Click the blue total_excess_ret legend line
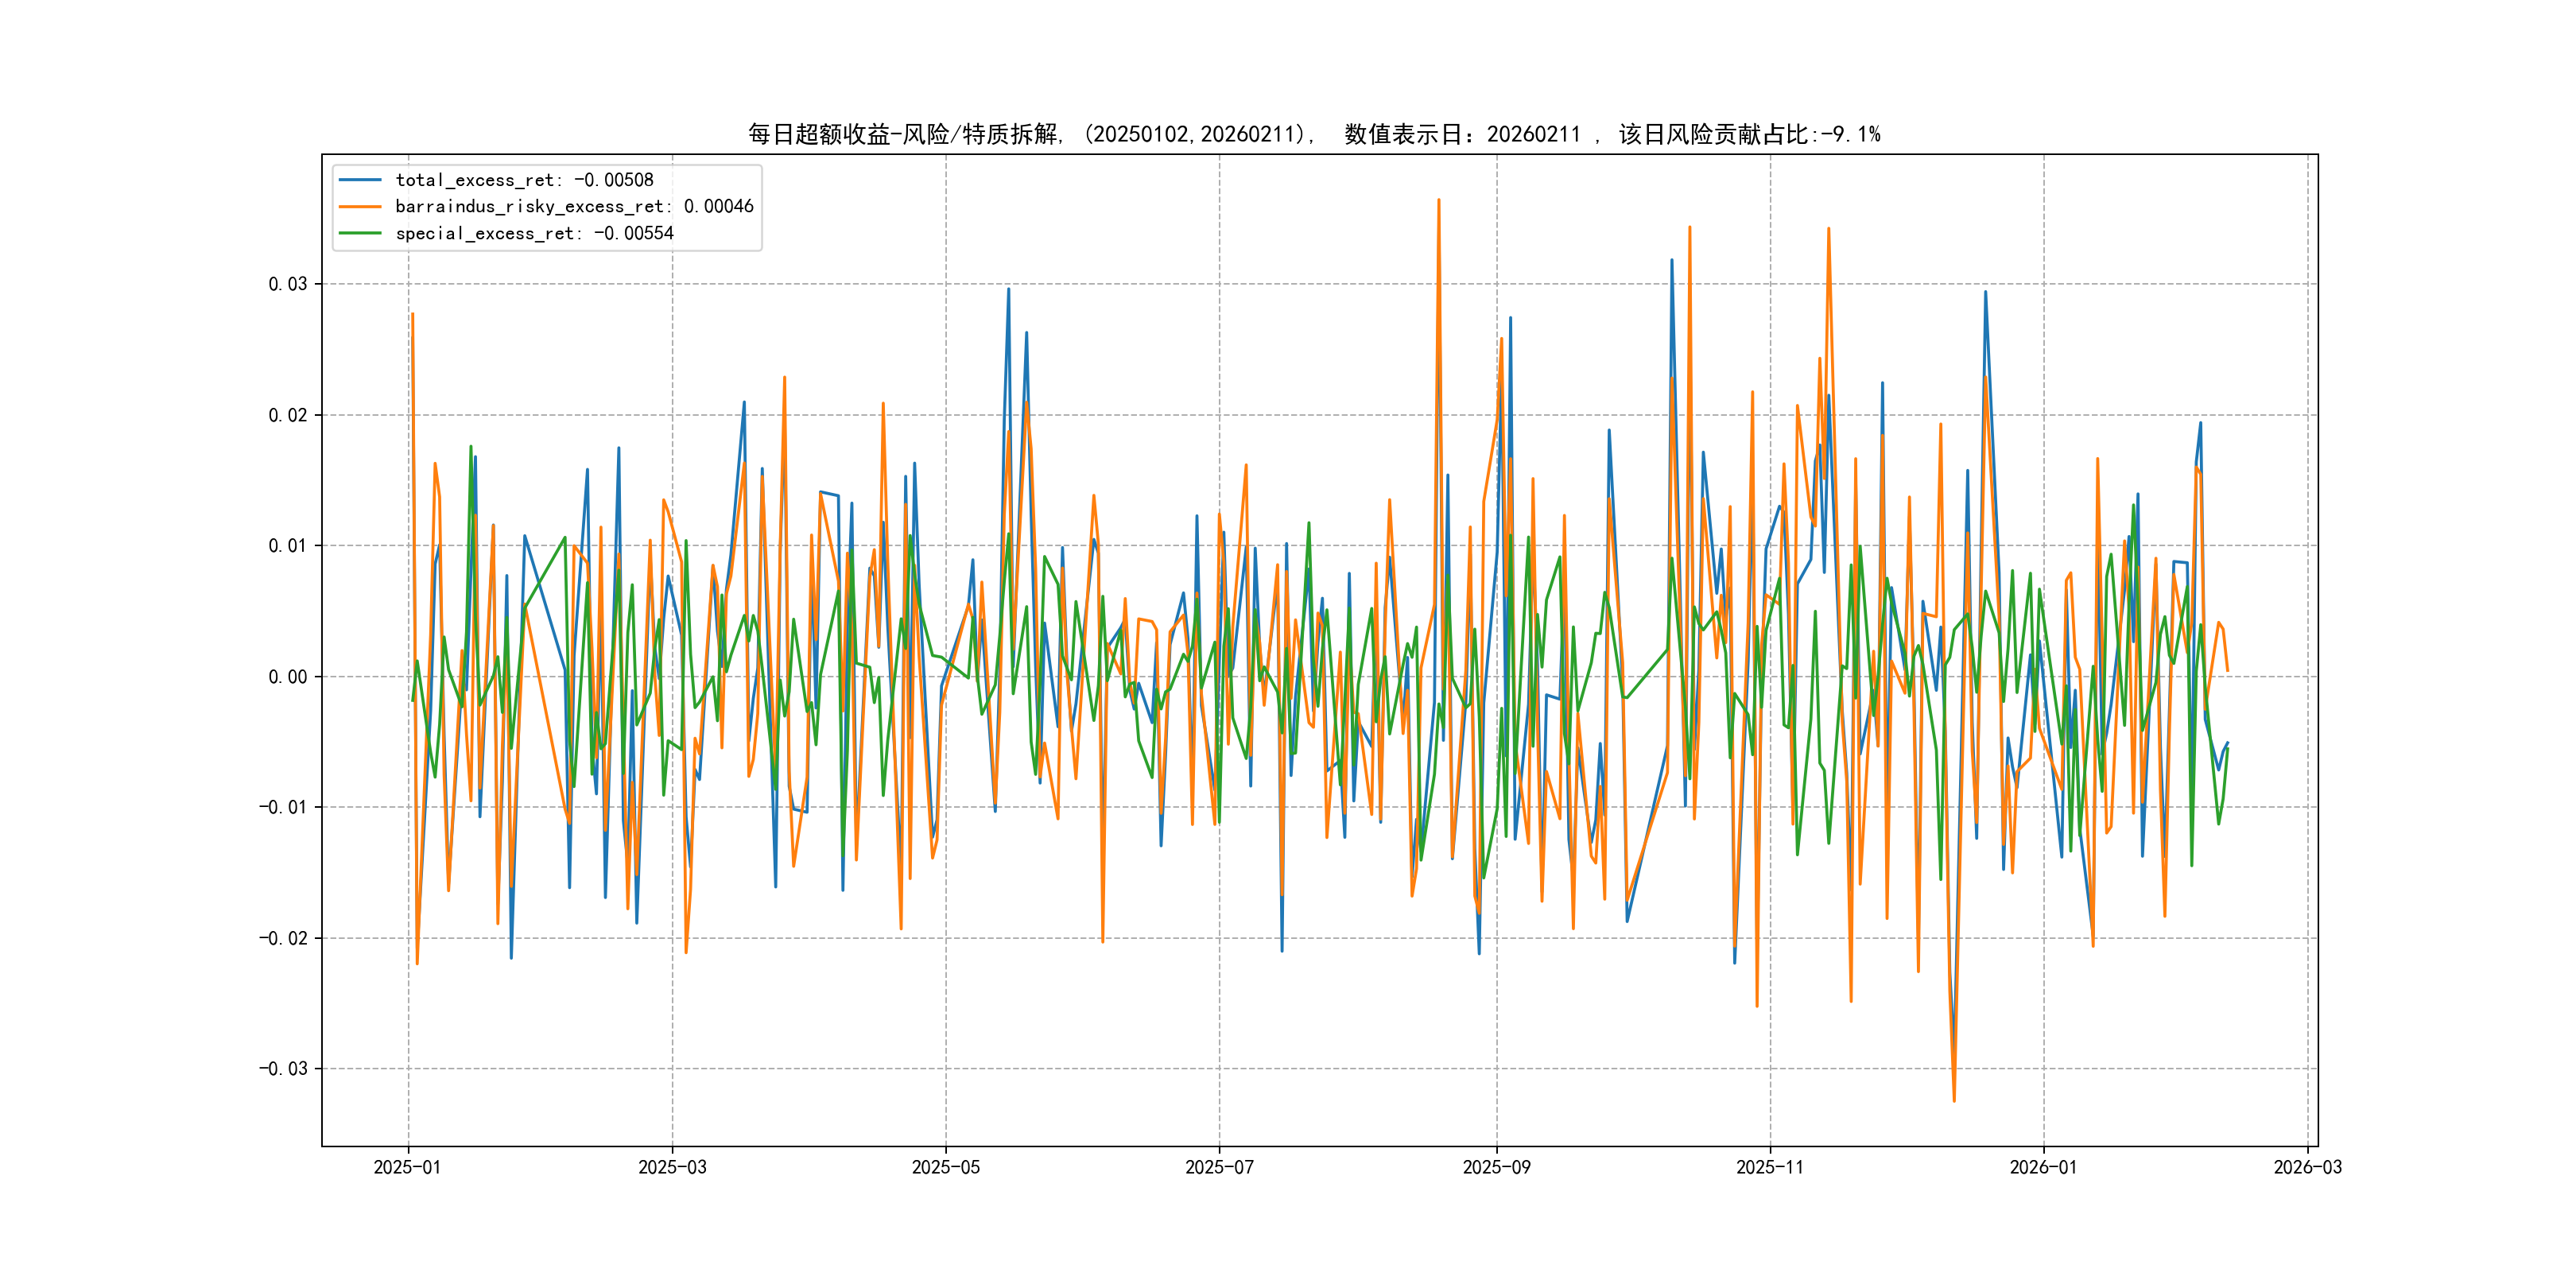Image resolution: width=2576 pixels, height=1288 pixels. tap(360, 180)
